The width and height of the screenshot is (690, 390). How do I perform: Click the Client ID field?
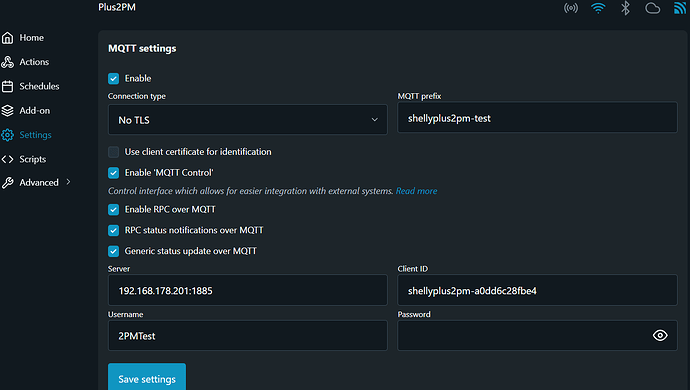(x=537, y=290)
